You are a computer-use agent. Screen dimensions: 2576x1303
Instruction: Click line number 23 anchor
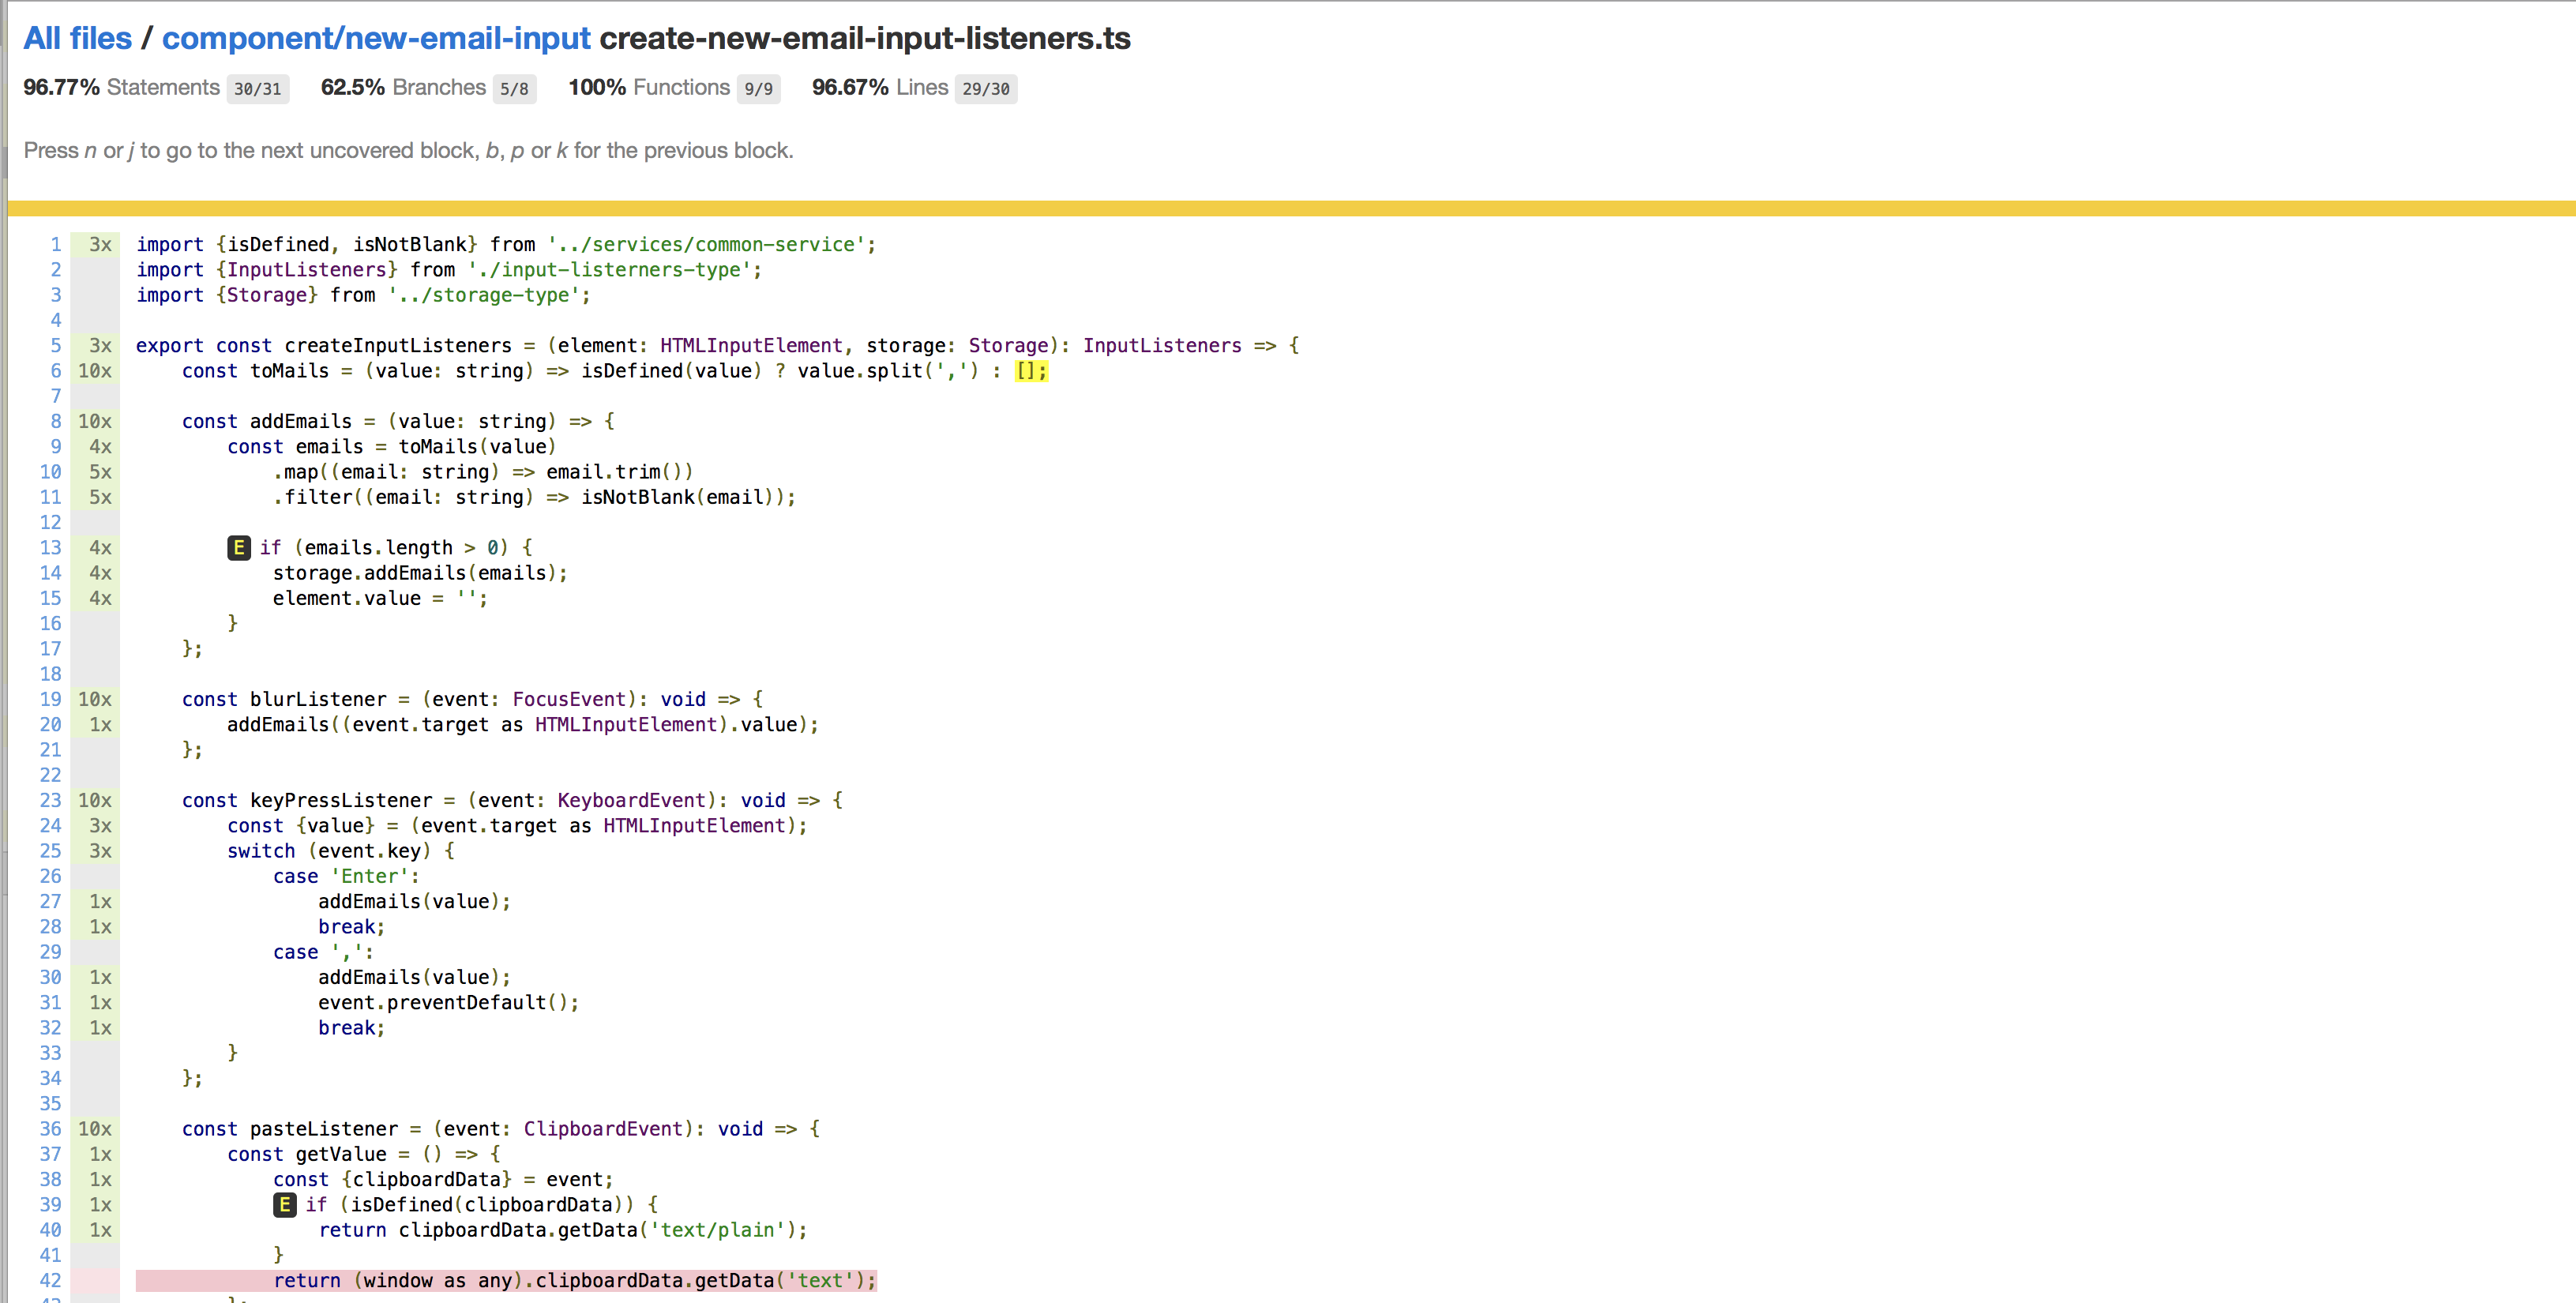[51, 800]
